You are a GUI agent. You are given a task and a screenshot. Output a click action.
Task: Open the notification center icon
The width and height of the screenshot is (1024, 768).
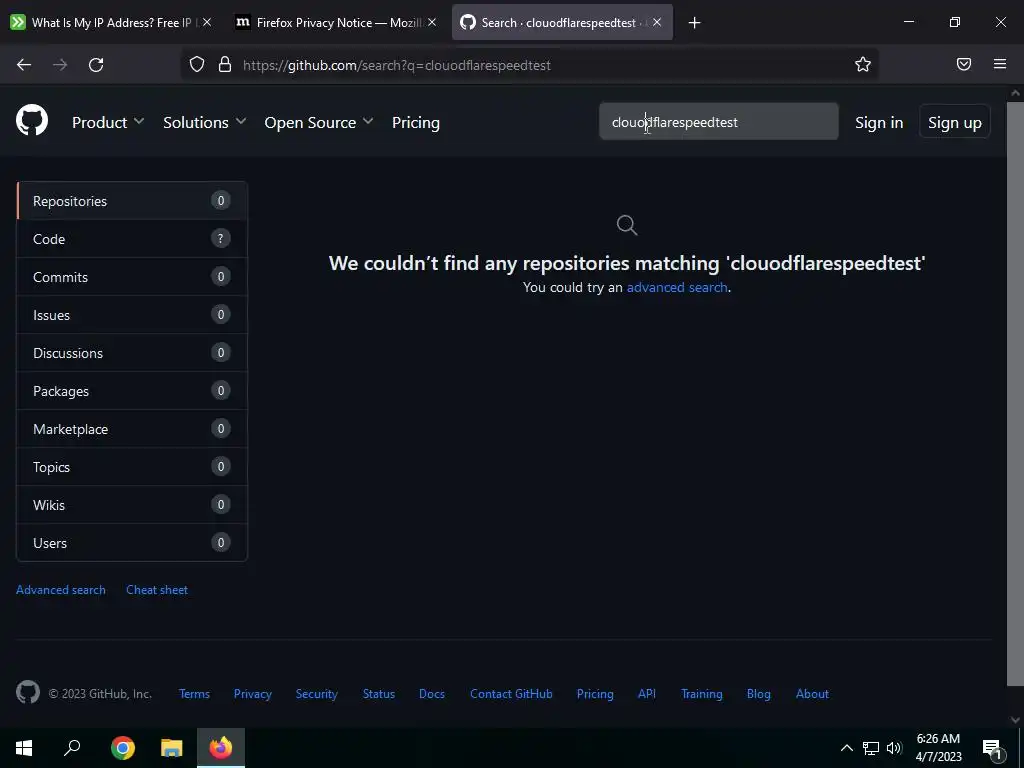(992, 749)
